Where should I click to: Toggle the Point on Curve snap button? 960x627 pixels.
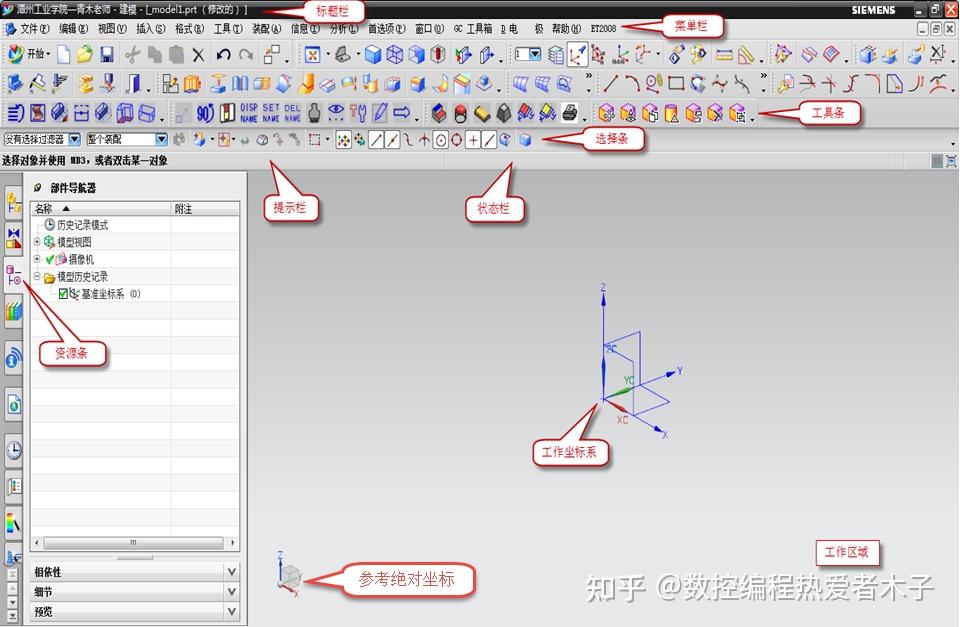click(489, 140)
